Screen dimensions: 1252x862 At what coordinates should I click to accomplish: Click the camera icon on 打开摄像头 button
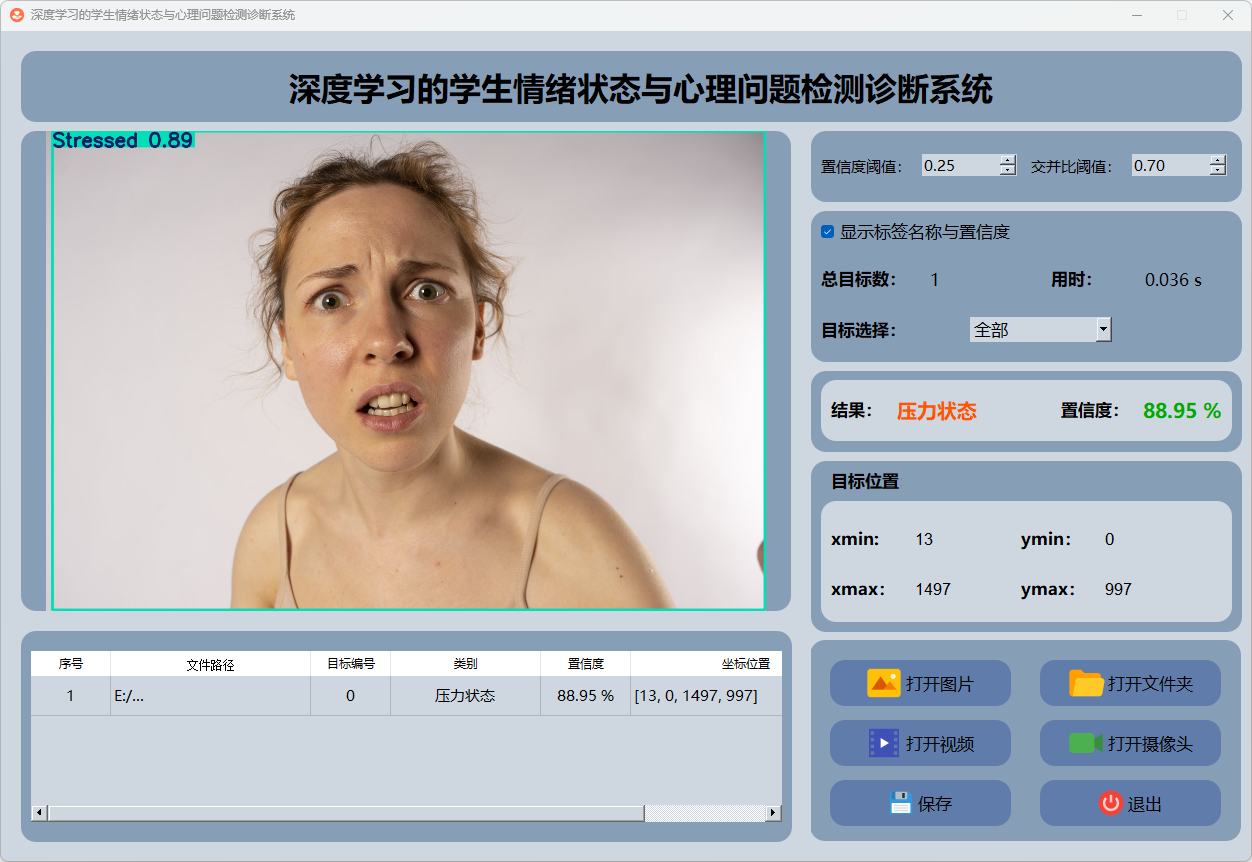[1086, 744]
